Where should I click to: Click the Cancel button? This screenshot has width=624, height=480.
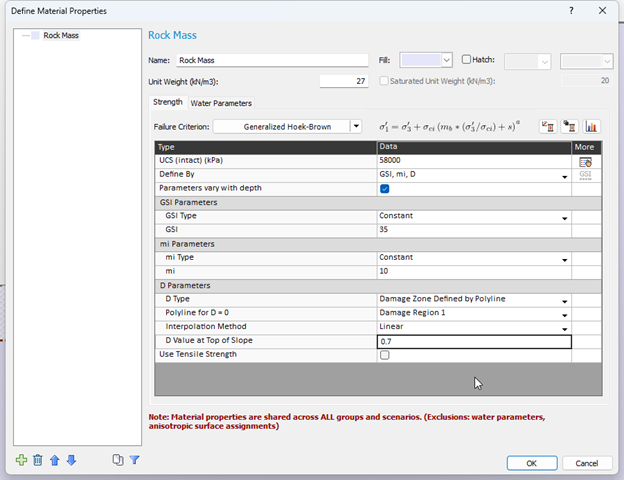point(587,463)
